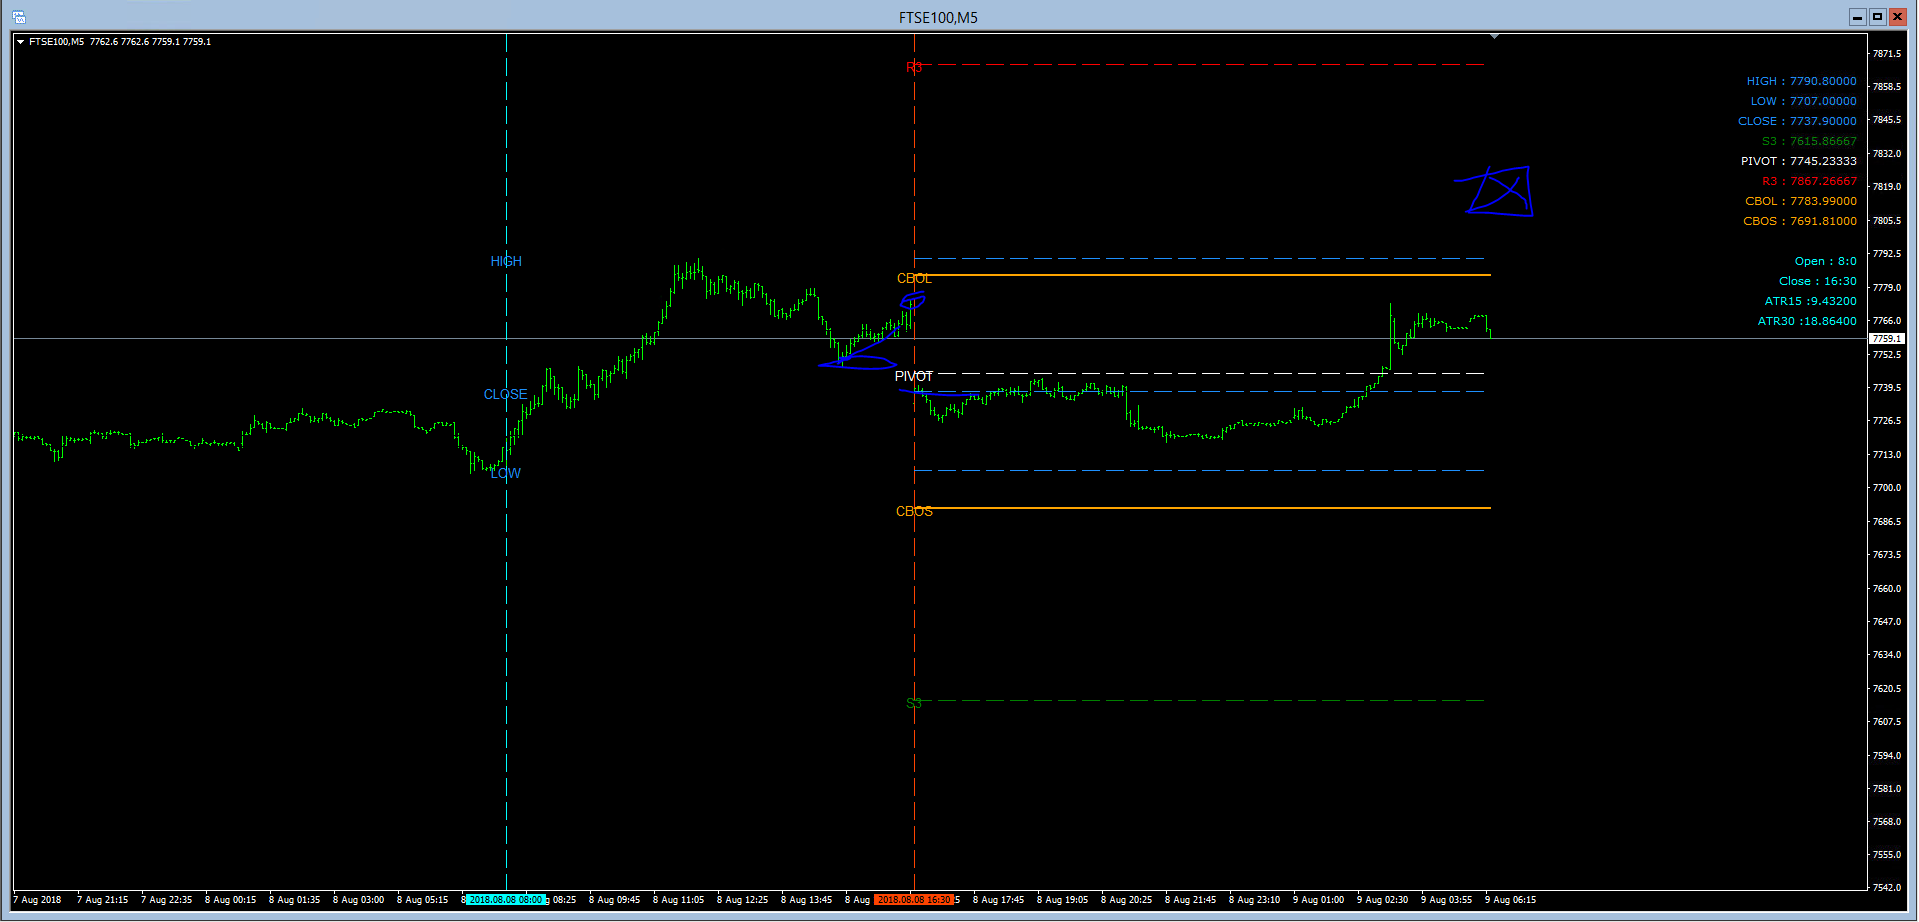Minimize the FTSE100,M5 chart window
The height and width of the screenshot is (922, 1919).
1857,17
